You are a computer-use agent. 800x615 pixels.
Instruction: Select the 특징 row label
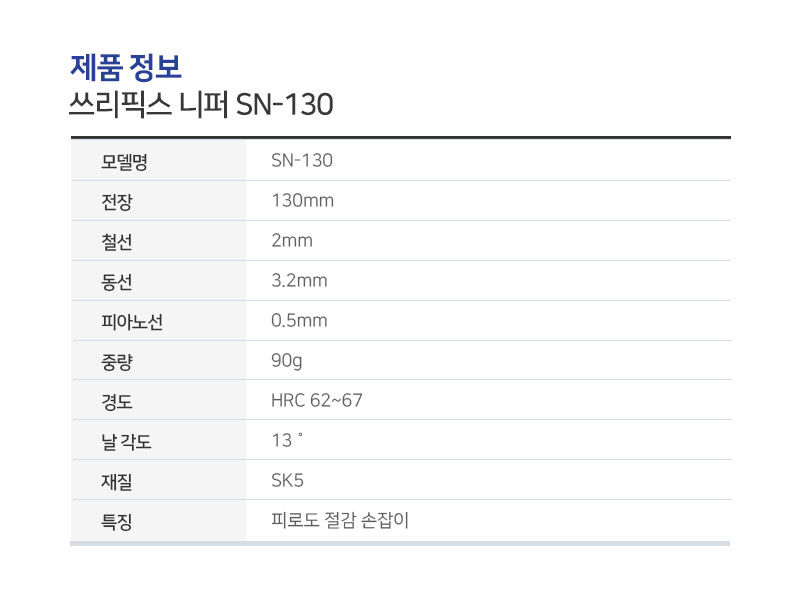[117, 522]
